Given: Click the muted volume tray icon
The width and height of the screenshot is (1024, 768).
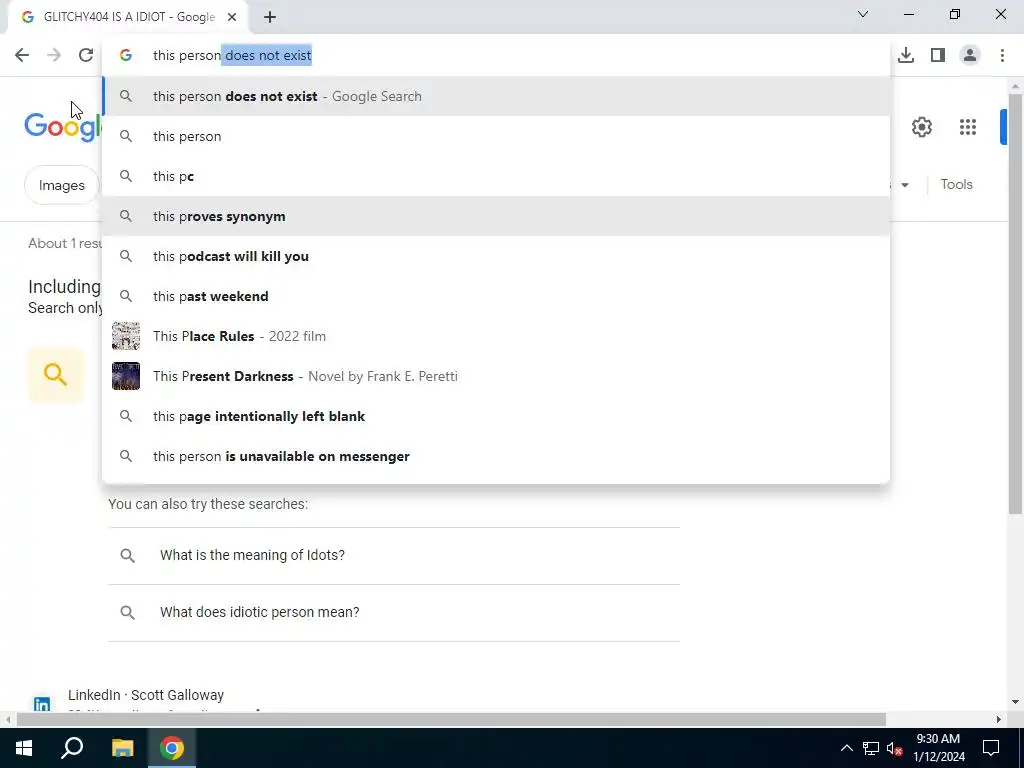Looking at the screenshot, I should click(x=895, y=748).
